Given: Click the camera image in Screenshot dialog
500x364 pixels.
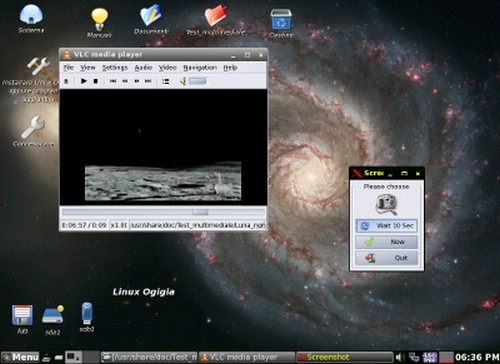Looking at the screenshot, I should coord(386,204).
